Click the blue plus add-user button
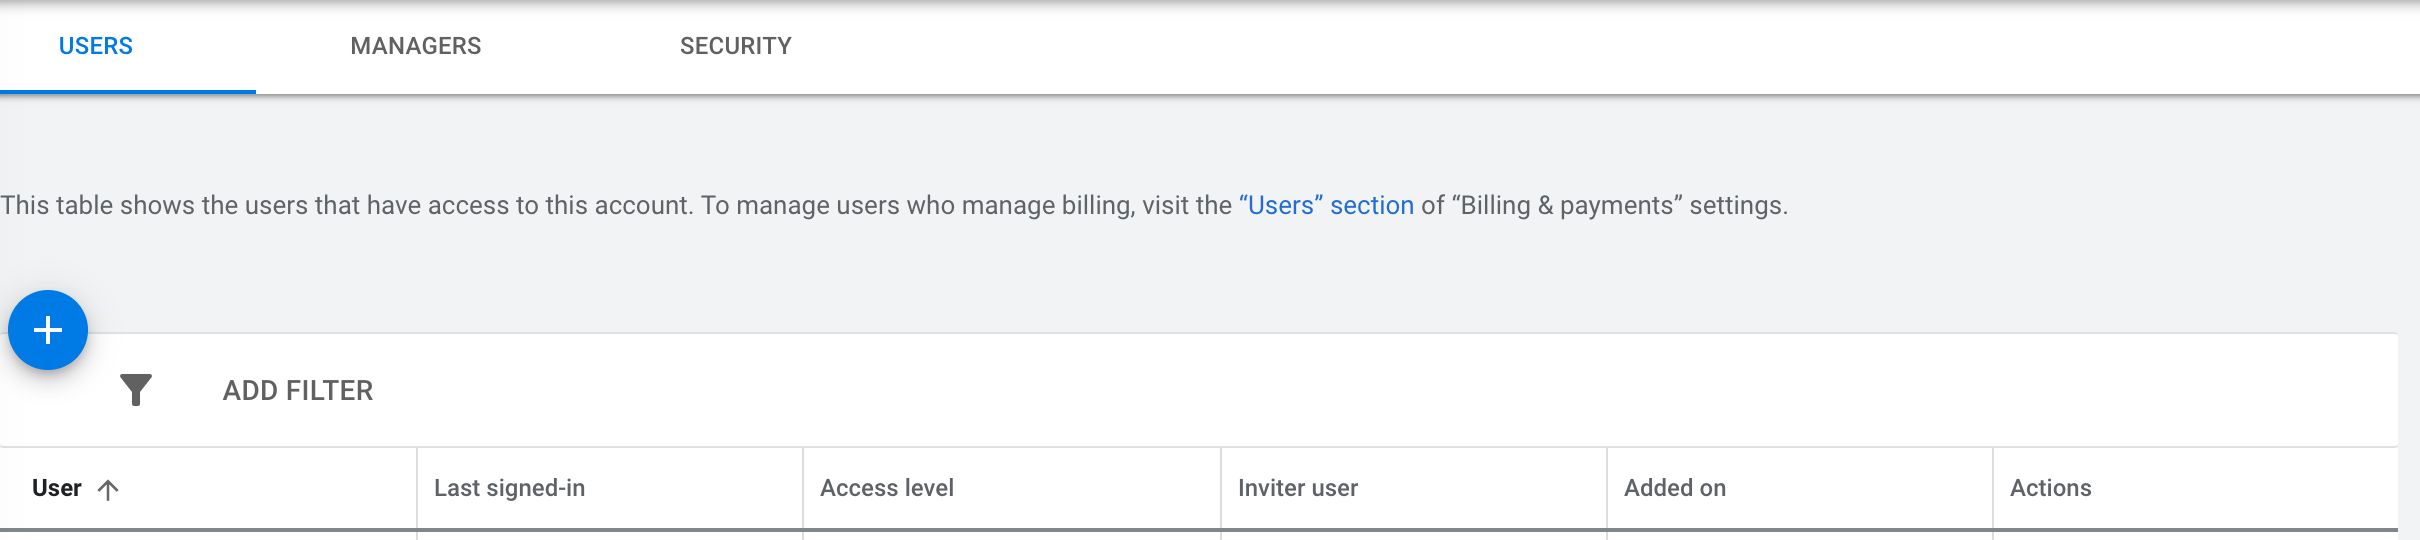Viewport: 2420px width, 540px height. click(48, 330)
